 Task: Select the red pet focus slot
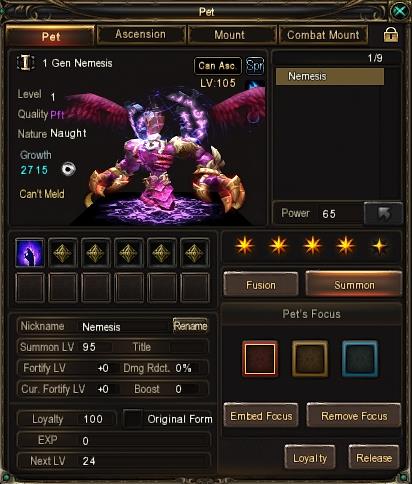(260, 358)
